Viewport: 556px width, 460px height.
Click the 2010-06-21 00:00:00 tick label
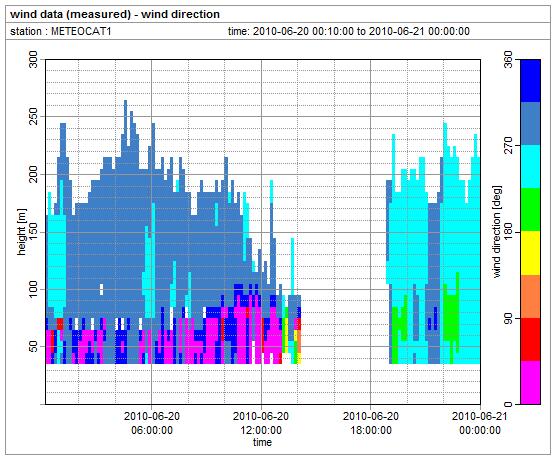(480, 423)
